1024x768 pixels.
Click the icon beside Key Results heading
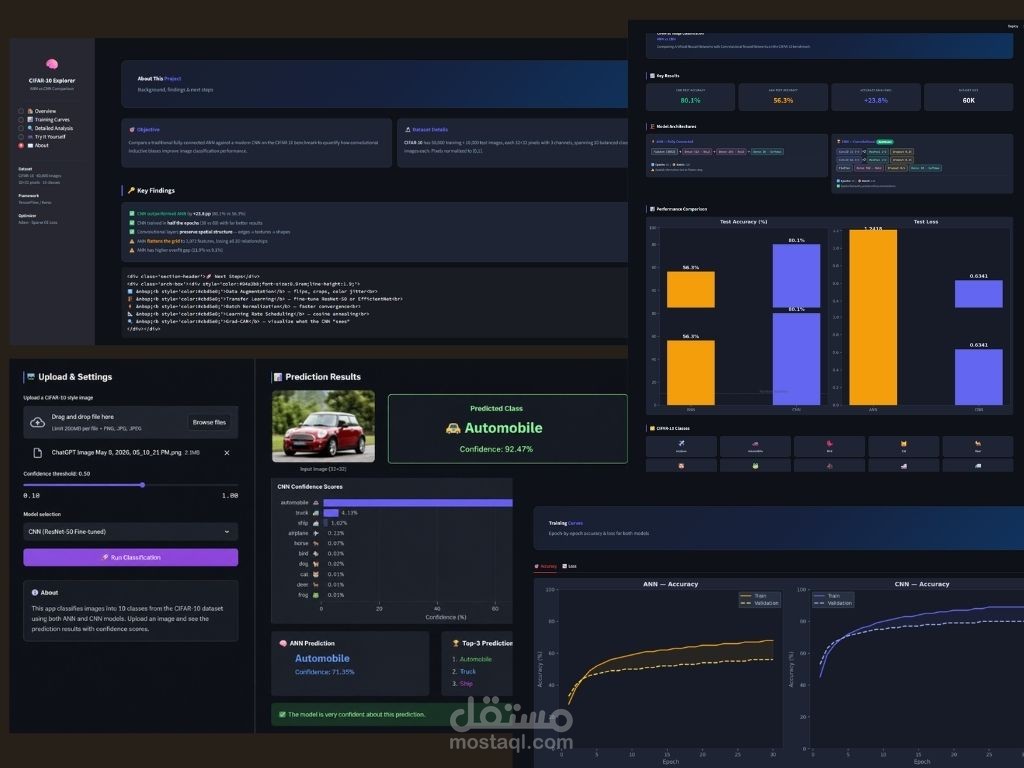[x=652, y=76]
